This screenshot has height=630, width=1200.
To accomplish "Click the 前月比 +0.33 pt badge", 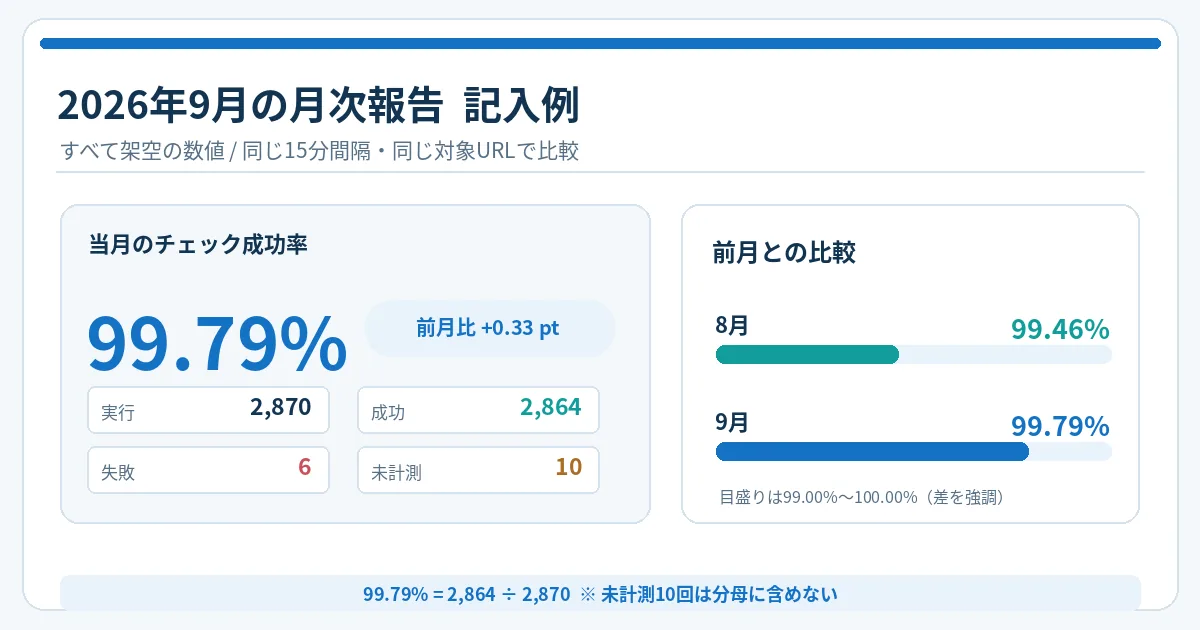I will coord(490,328).
